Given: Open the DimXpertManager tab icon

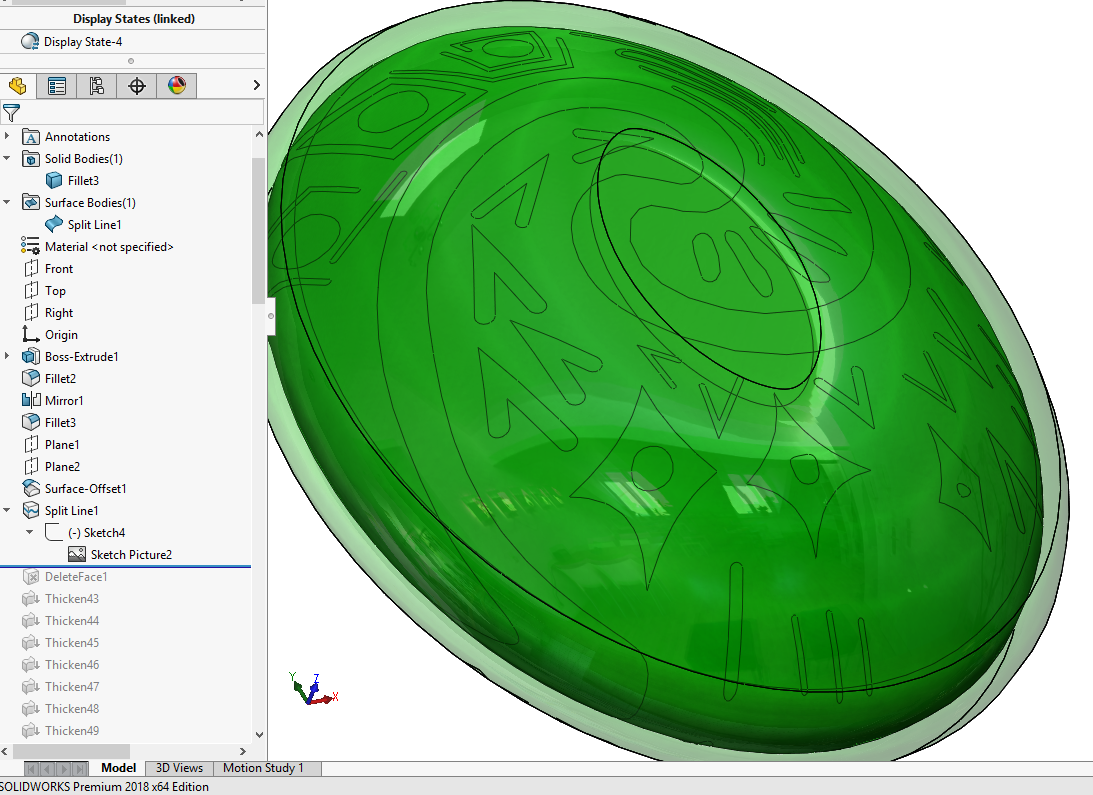Looking at the screenshot, I should tap(137, 86).
